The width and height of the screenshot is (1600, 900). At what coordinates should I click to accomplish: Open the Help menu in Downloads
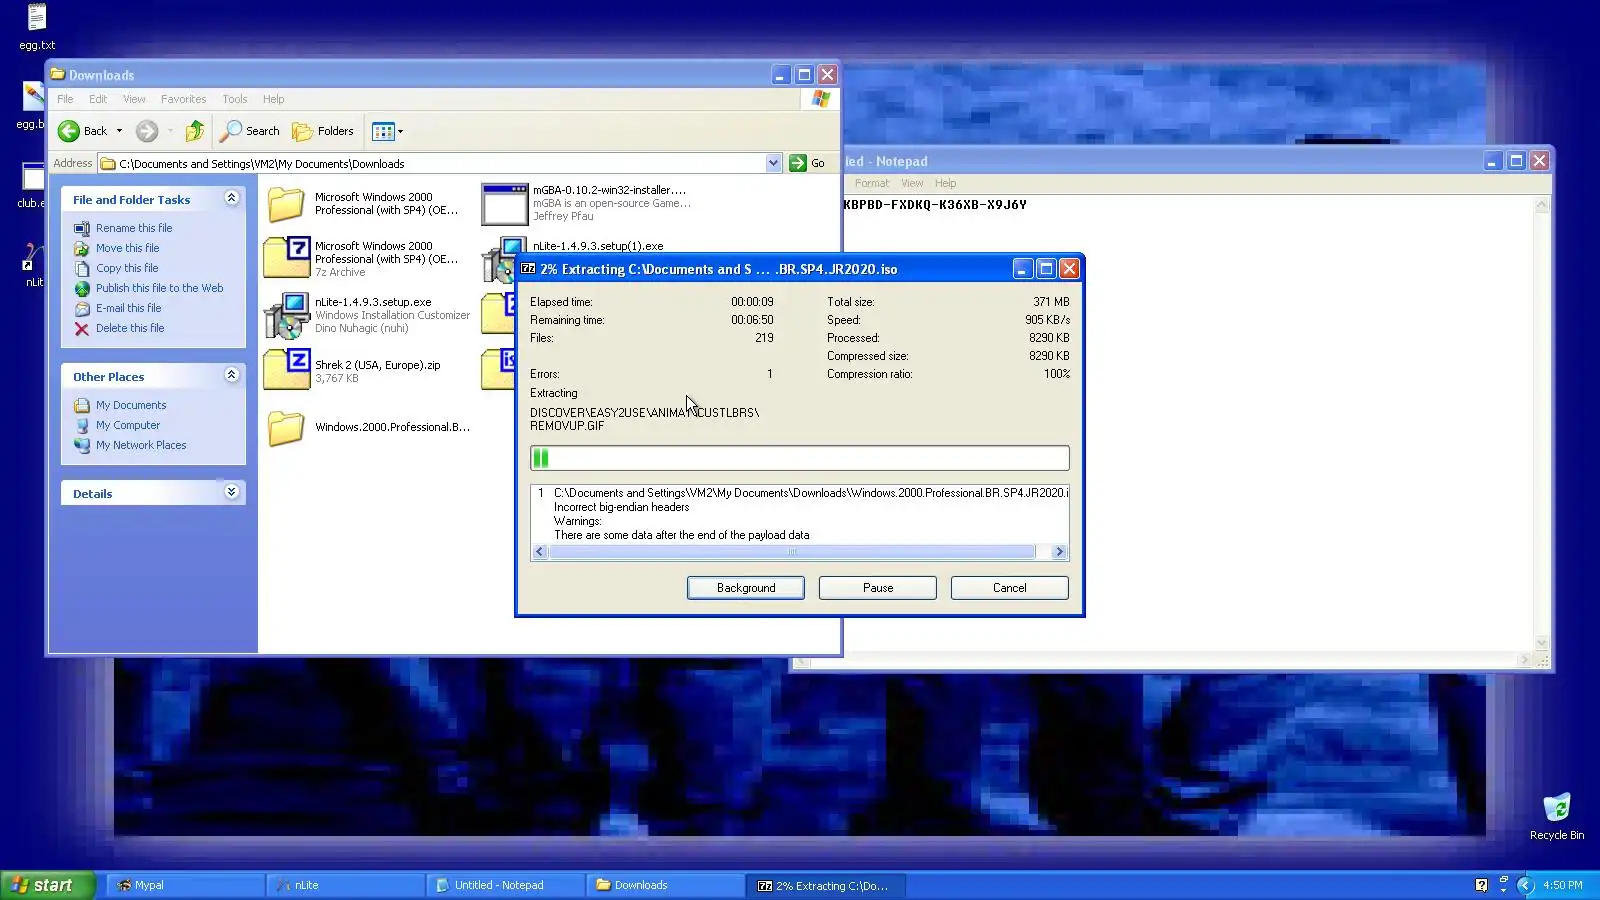[274, 99]
